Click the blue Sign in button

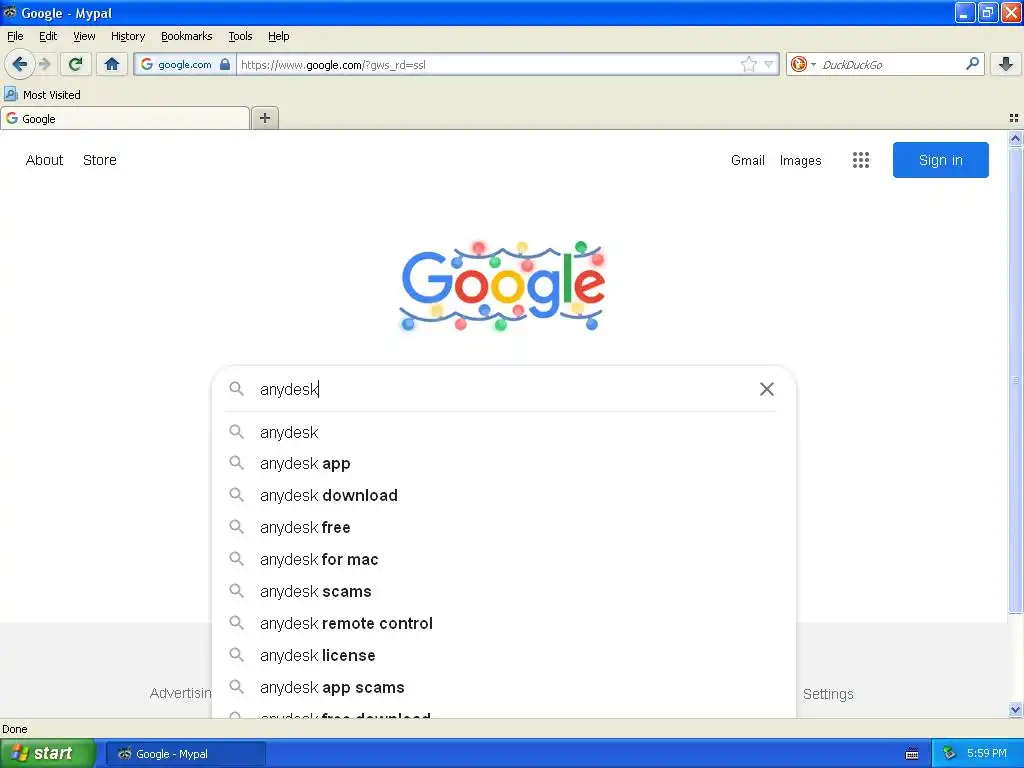tap(940, 160)
